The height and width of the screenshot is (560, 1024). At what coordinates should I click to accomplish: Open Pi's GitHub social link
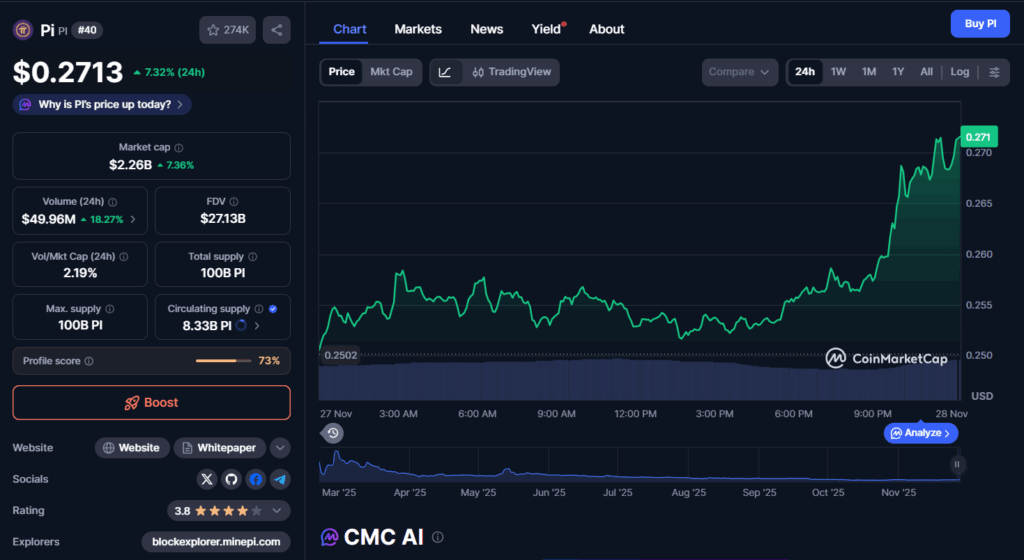coord(231,480)
